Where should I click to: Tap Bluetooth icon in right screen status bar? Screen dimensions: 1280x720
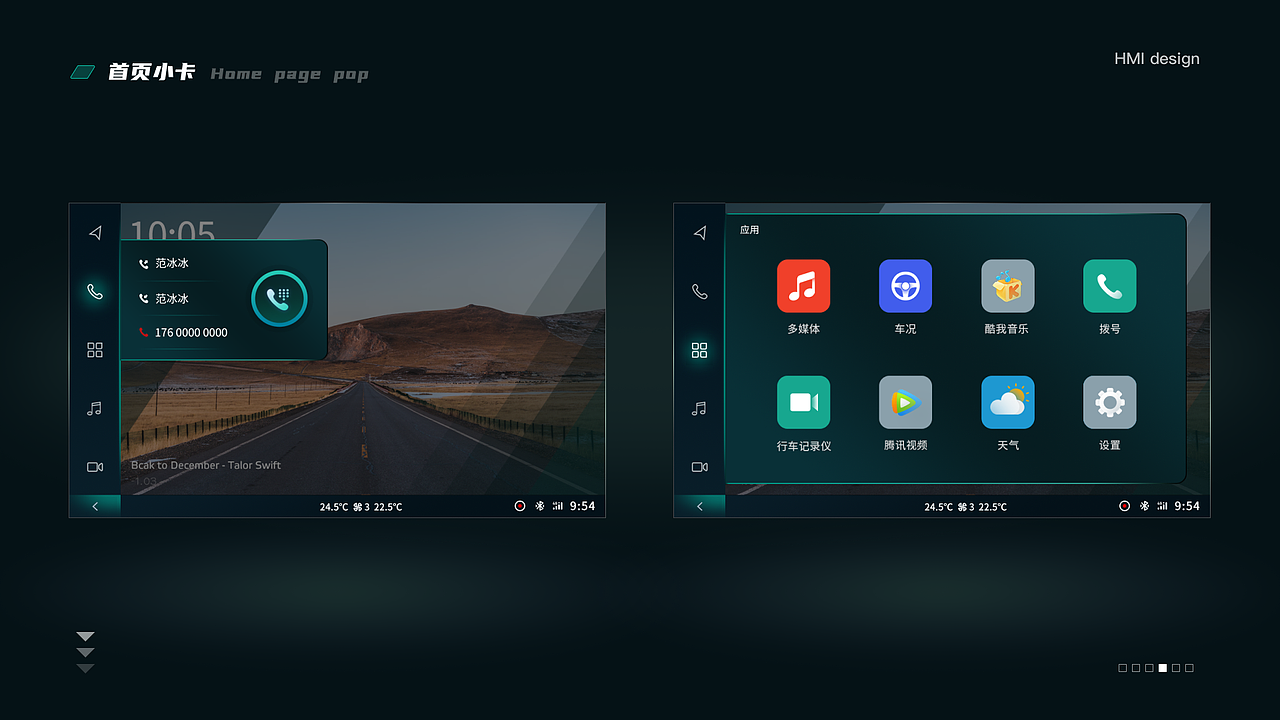pyautogui.click(x=1145, y=506)
